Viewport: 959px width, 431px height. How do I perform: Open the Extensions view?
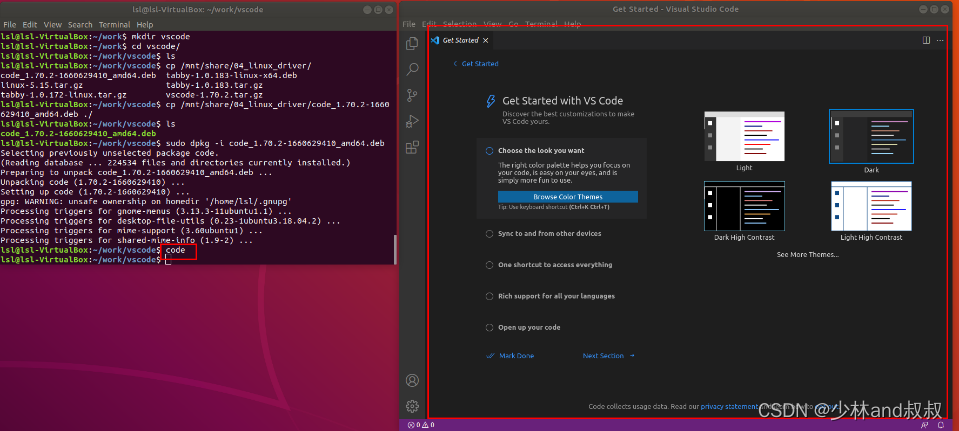(x=412, y=147)
